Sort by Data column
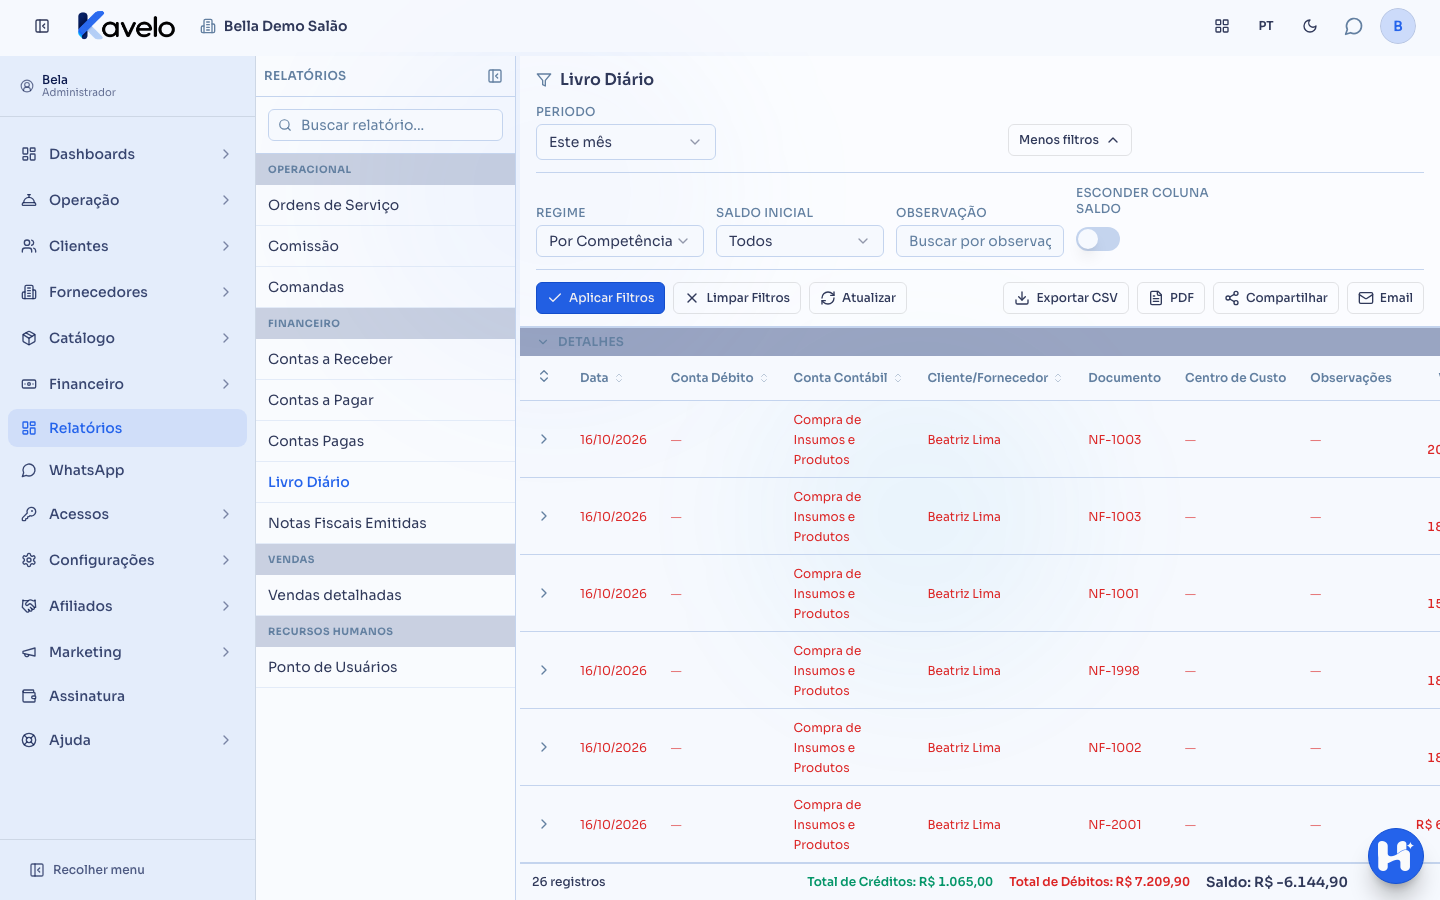The image size is (1440, 900). pos(601,378)
